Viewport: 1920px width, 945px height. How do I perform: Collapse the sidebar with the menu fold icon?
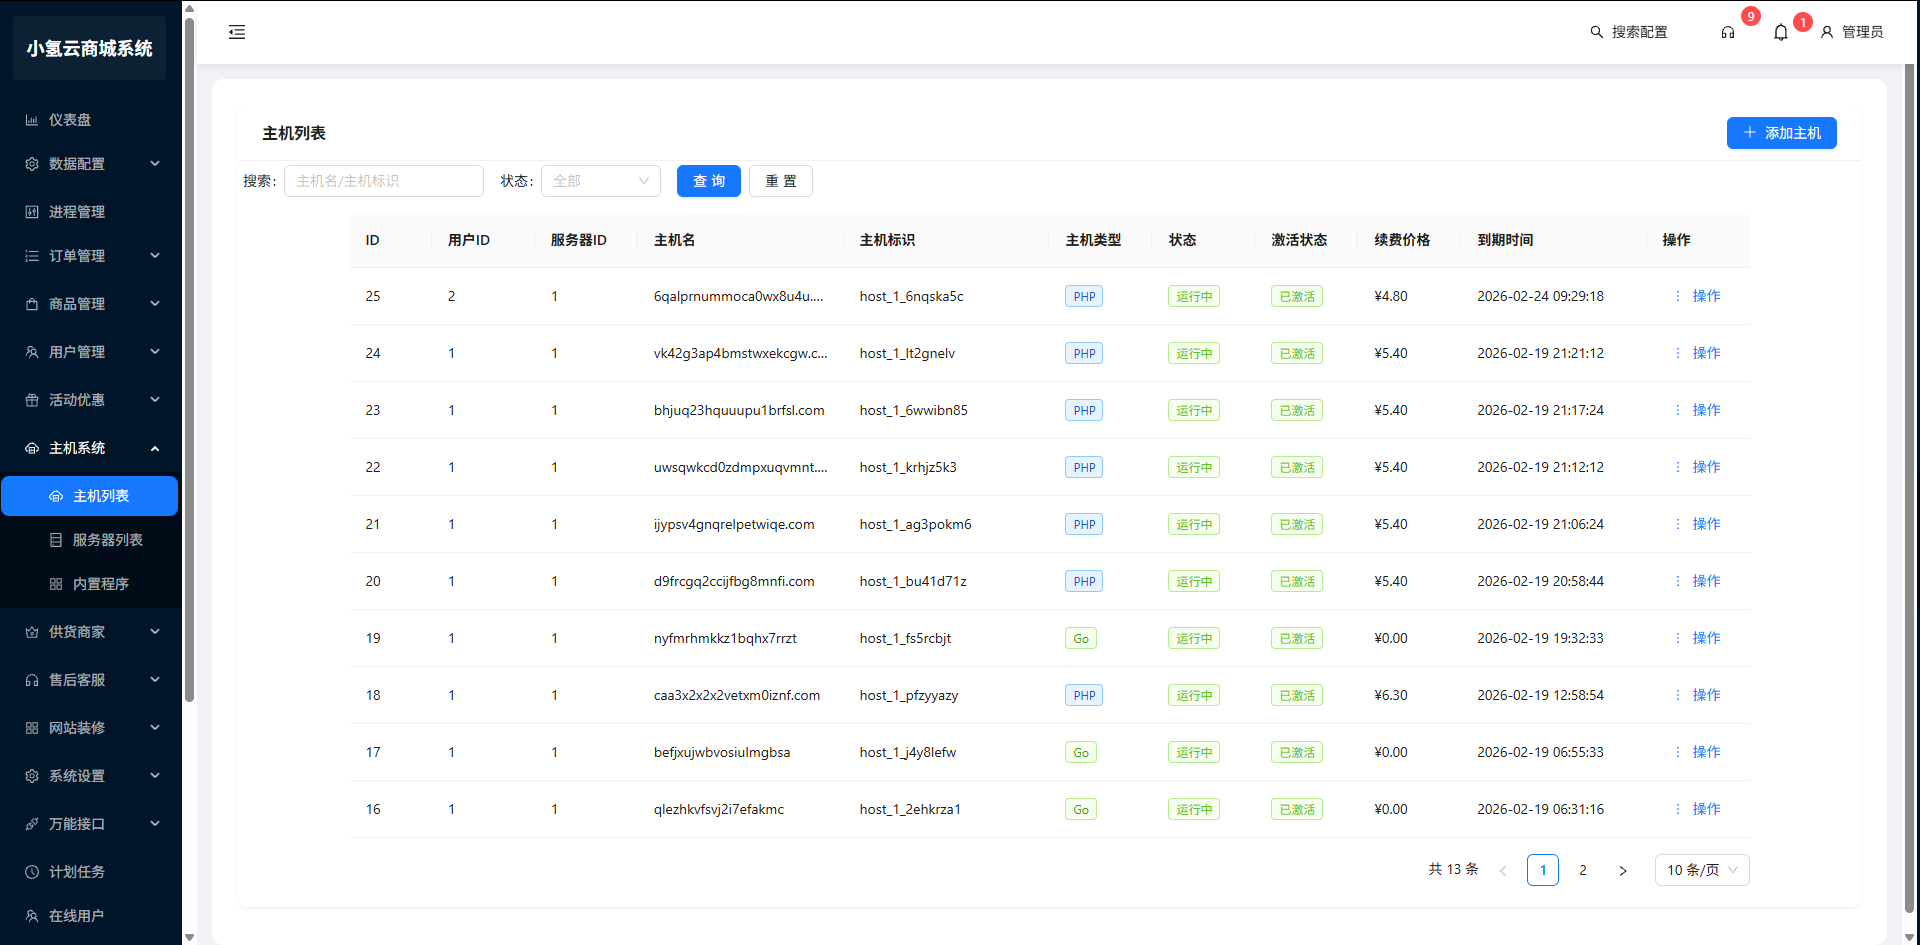coord(237,32)
